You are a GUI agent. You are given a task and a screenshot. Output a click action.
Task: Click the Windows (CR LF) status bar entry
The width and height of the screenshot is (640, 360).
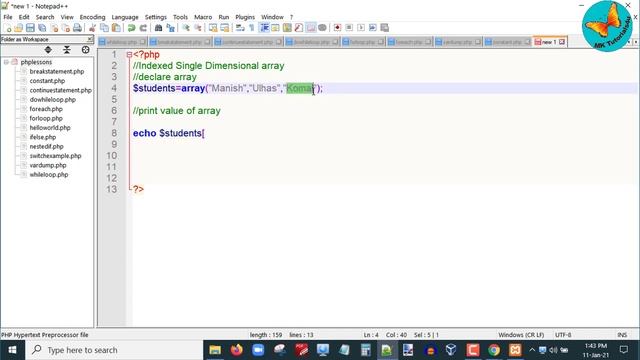click(x=521, y=335)
